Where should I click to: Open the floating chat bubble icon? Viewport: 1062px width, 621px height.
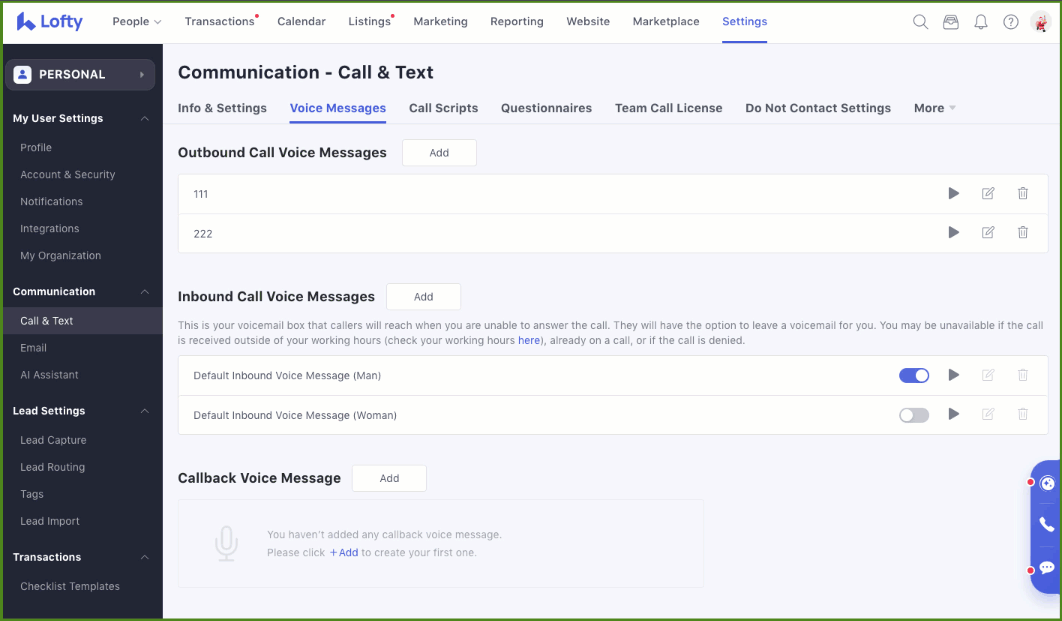pyautogui.click(x=1046, y=568)
